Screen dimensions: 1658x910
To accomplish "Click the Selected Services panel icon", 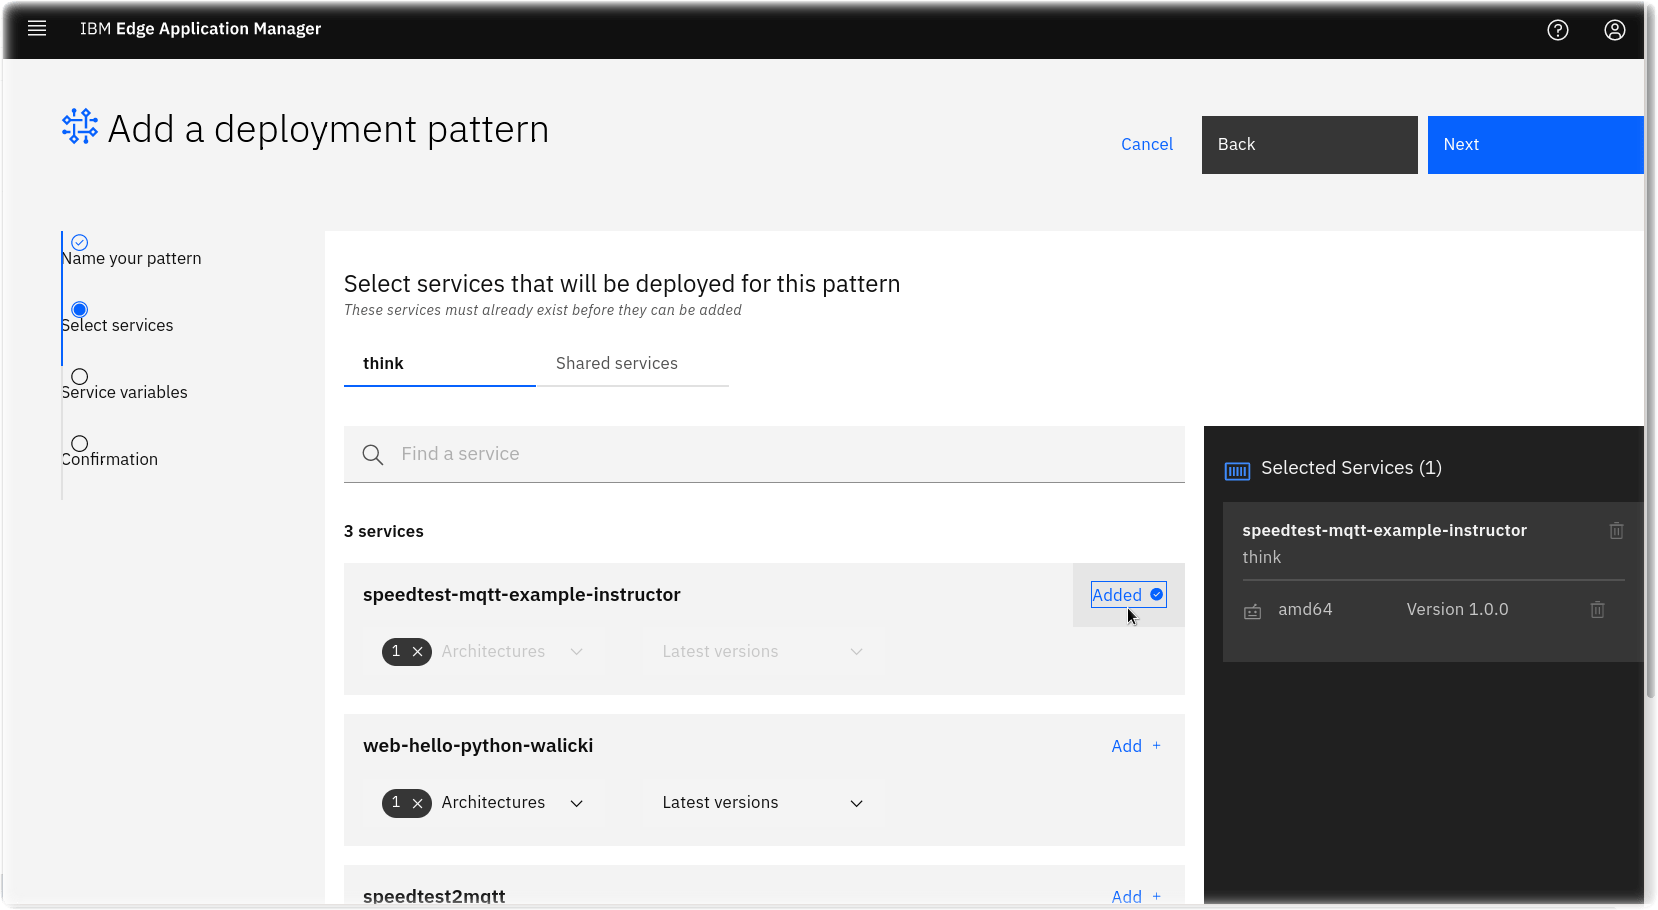I will 1237,471.
